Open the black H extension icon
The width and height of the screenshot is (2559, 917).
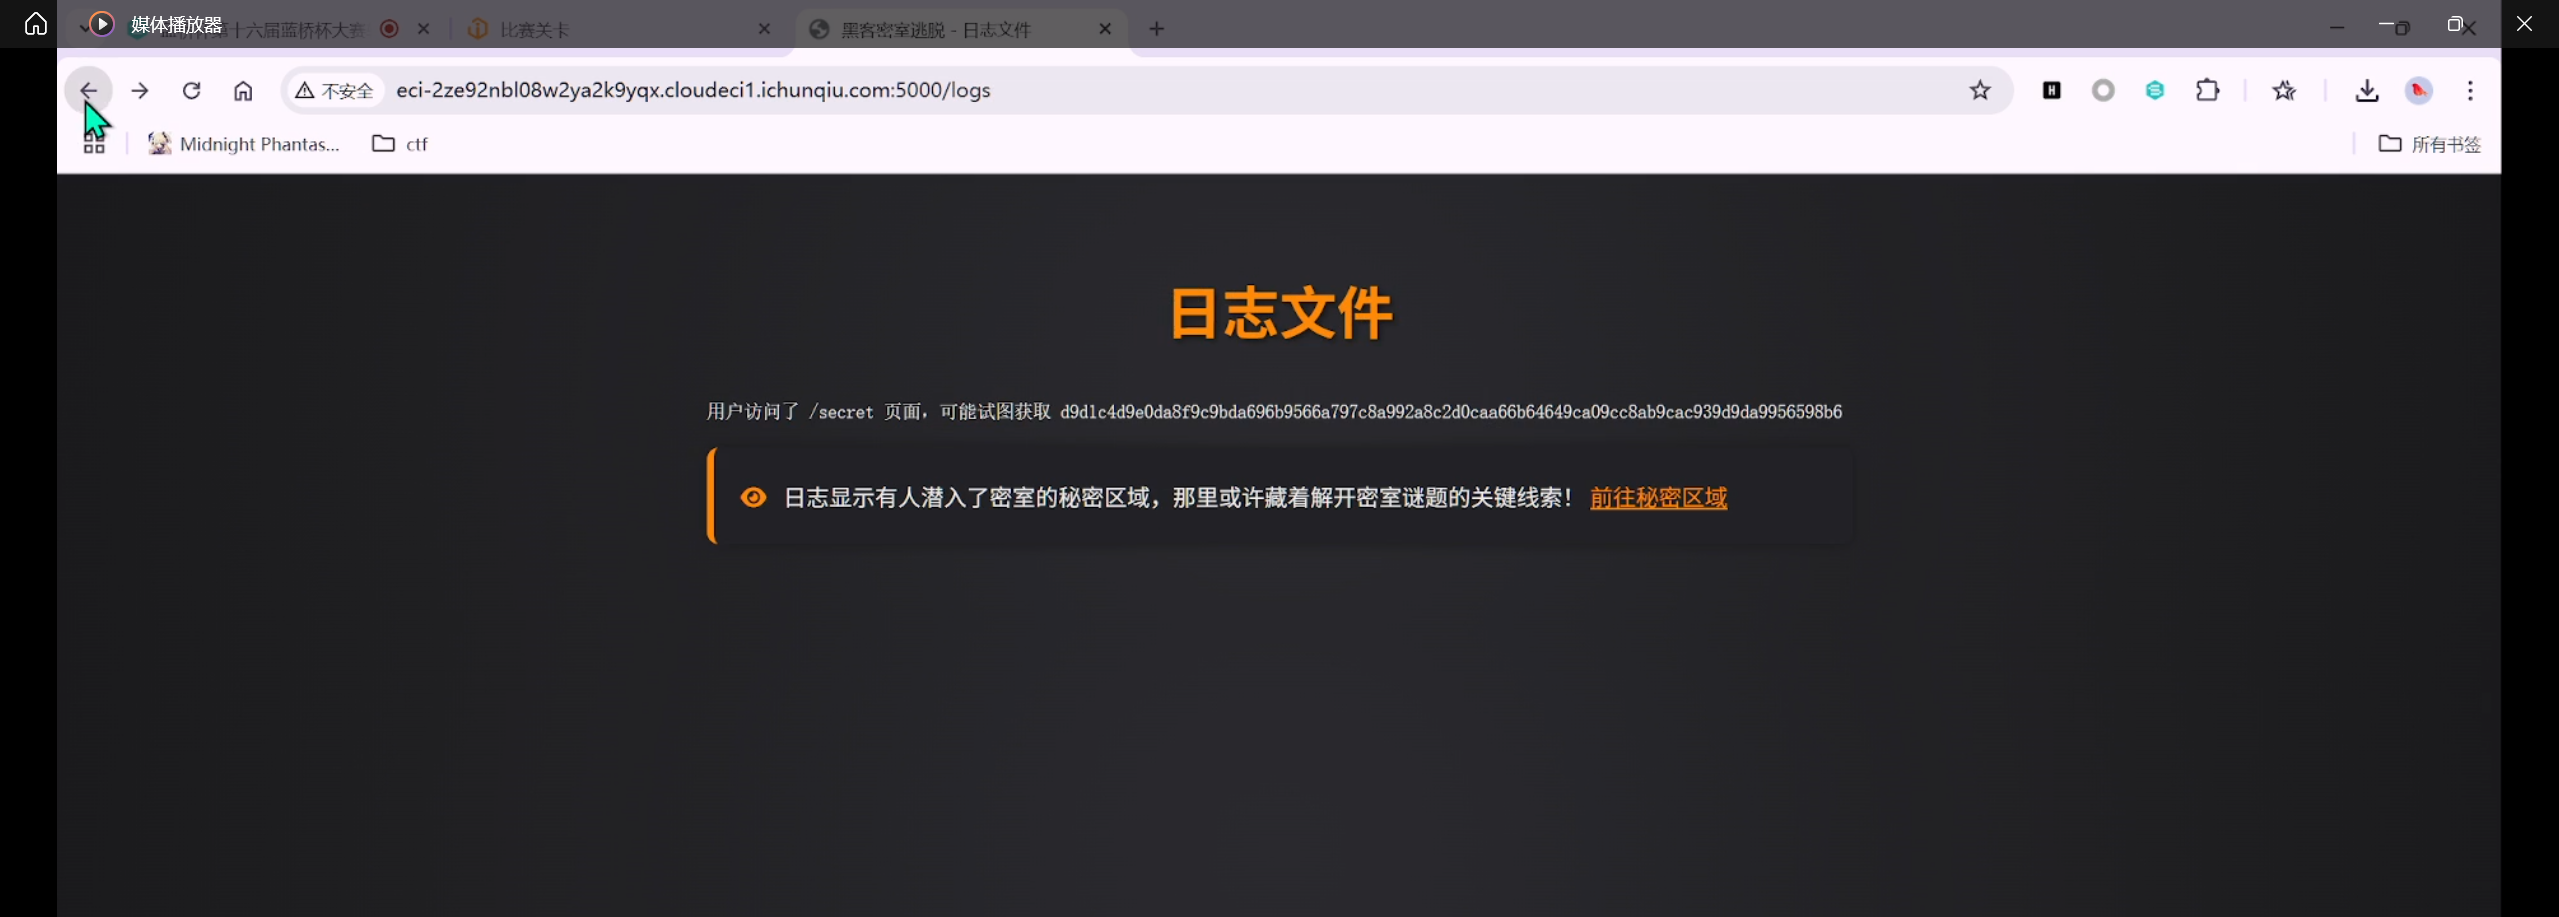[x=2051, y=91]
